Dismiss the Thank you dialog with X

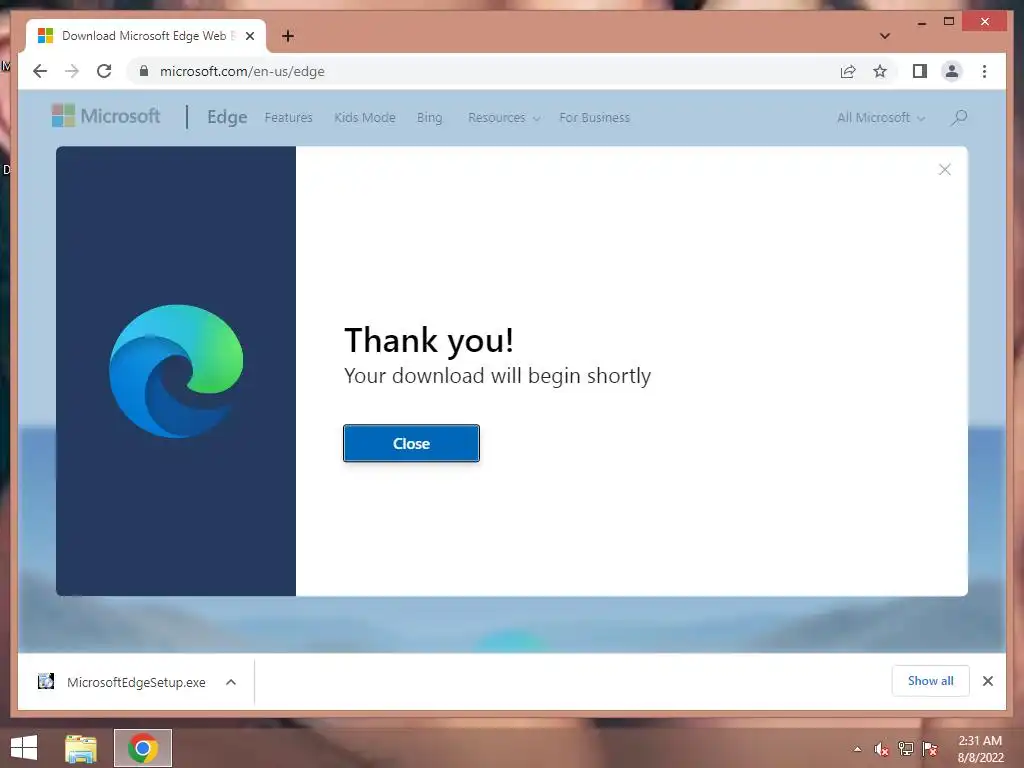944,170
